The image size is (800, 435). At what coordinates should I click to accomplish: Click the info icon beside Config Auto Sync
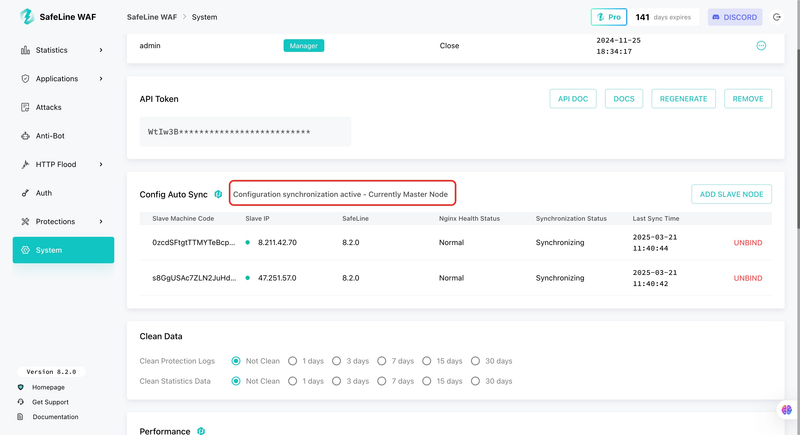[x=218, y=194]
